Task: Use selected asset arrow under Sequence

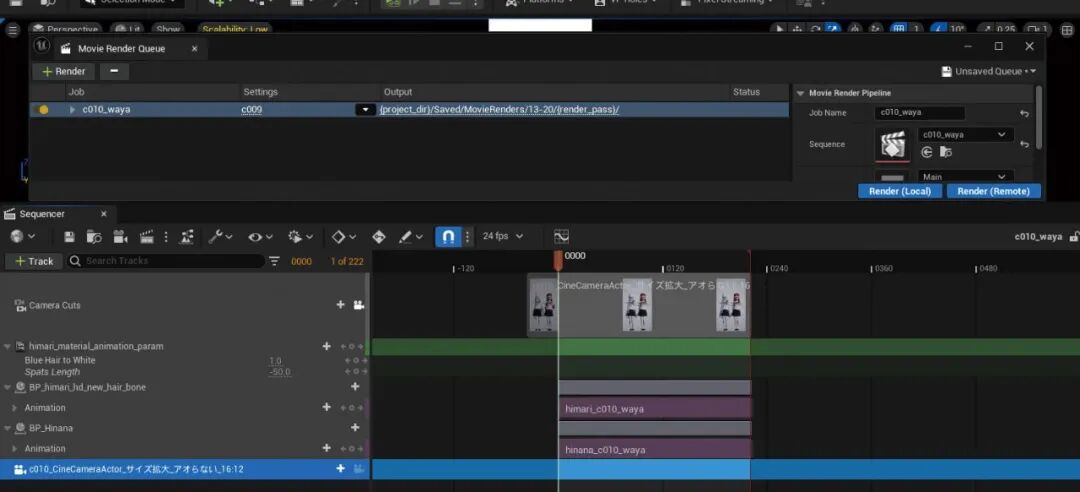Action: 926,152
